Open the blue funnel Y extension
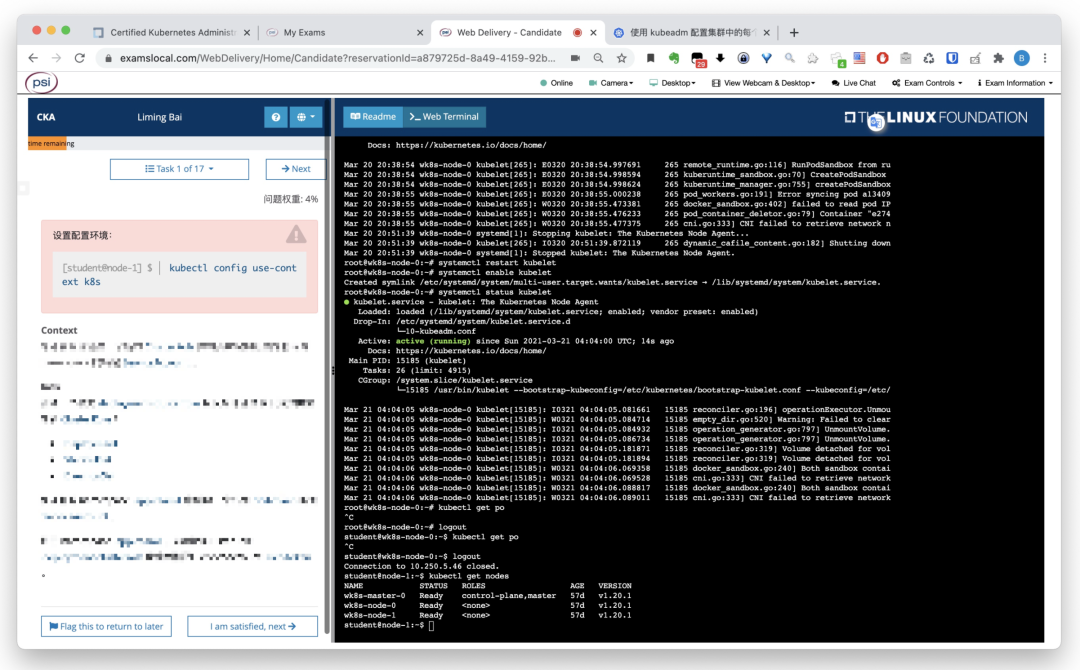Viewport: 1080px width, 670px height. [x=767, y=59]
